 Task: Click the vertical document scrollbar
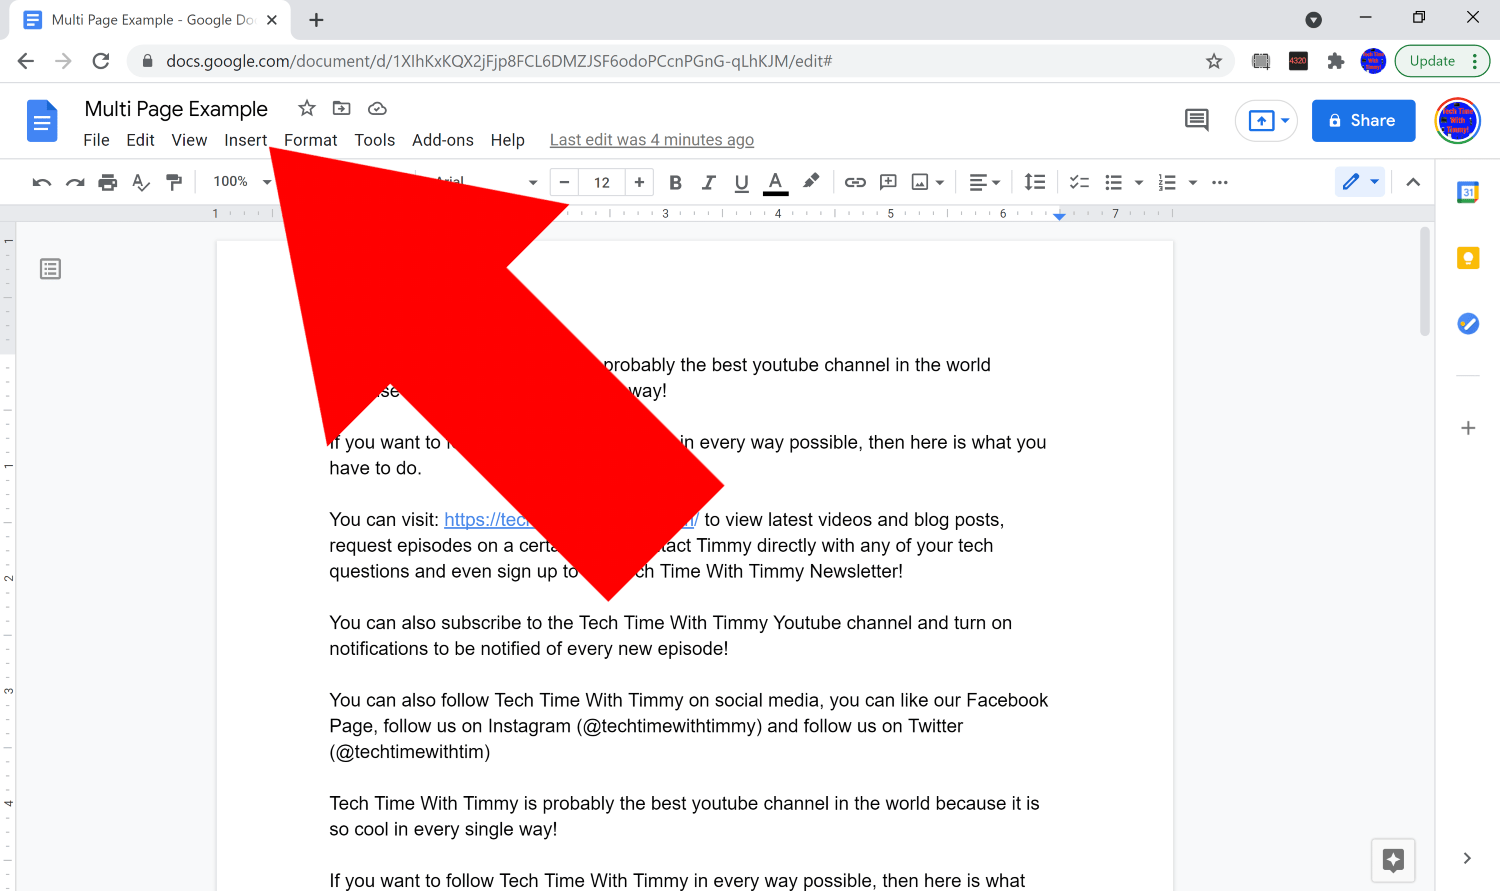coord(1425,282)
